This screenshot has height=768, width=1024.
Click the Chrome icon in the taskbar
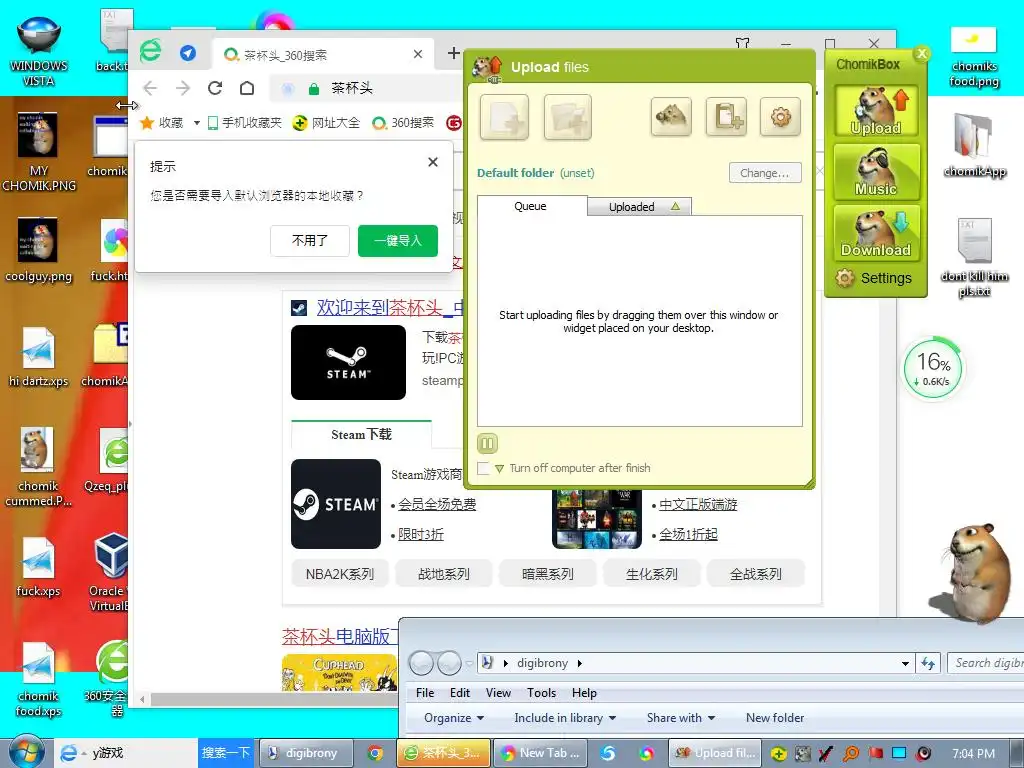(375, 753)
